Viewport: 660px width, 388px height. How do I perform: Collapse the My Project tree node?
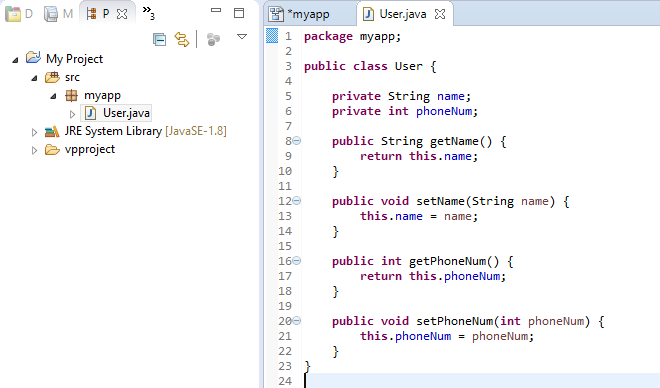16,60
